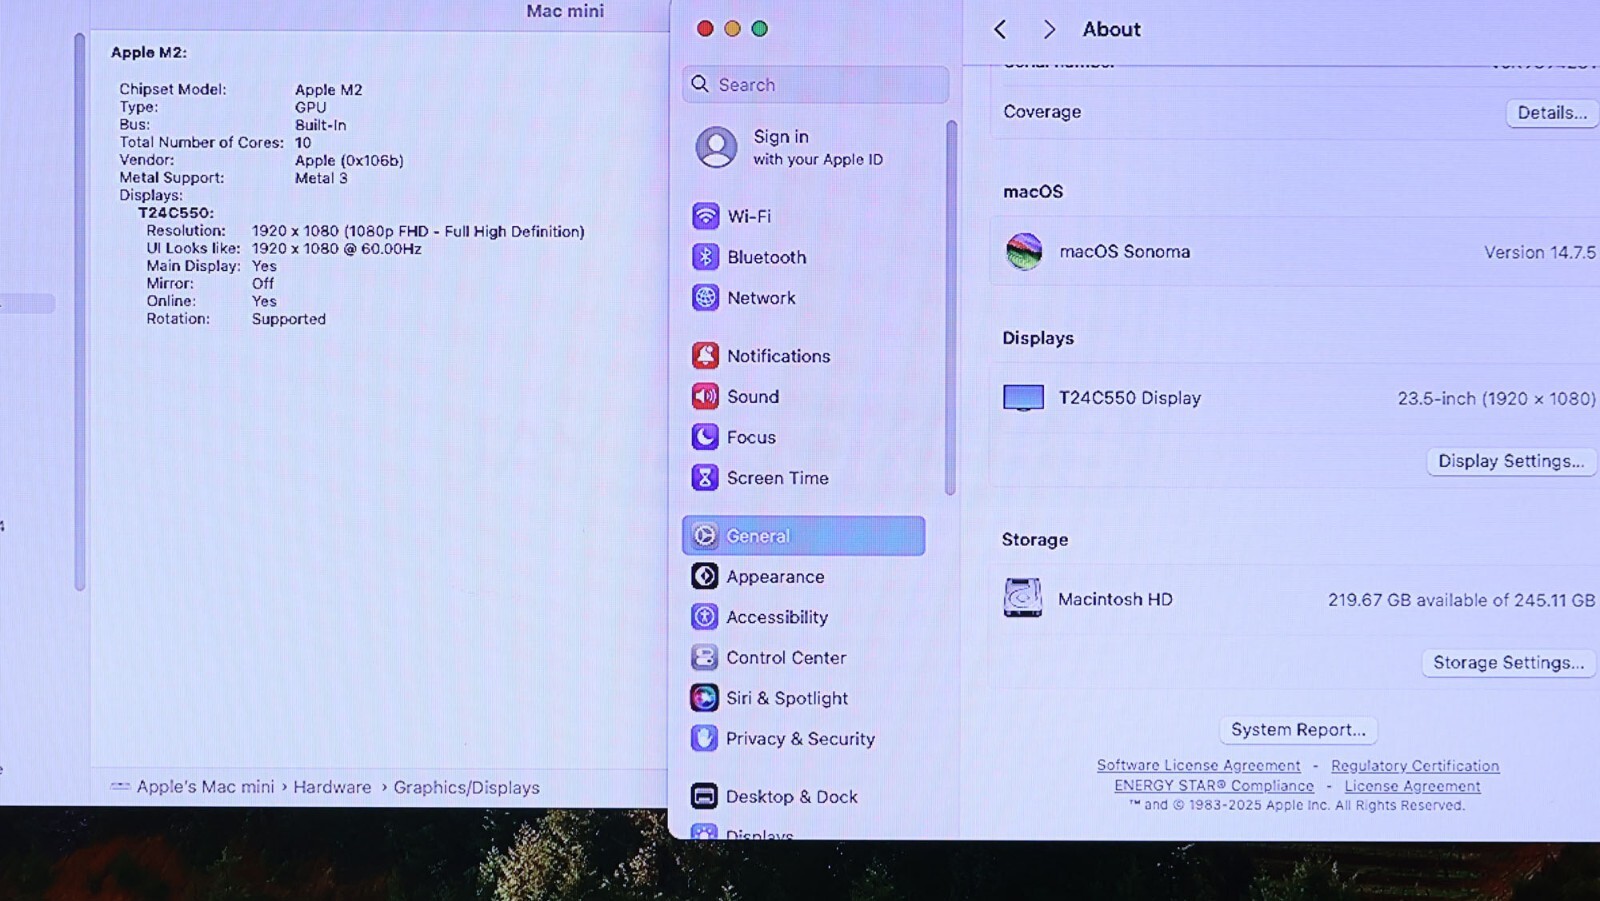Minimize the System Settings window (yellow button)
This screenshot has height=901, width=1600.
tap(732, 28)
